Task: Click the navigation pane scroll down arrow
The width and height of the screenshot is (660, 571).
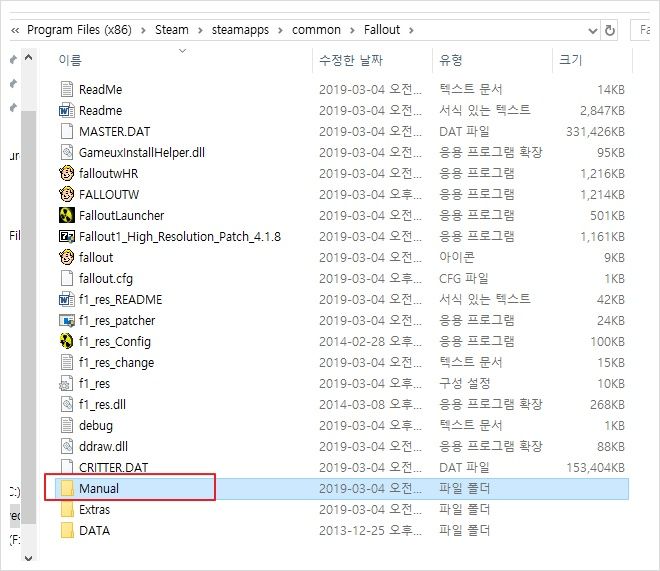Action: click(28, 558)
